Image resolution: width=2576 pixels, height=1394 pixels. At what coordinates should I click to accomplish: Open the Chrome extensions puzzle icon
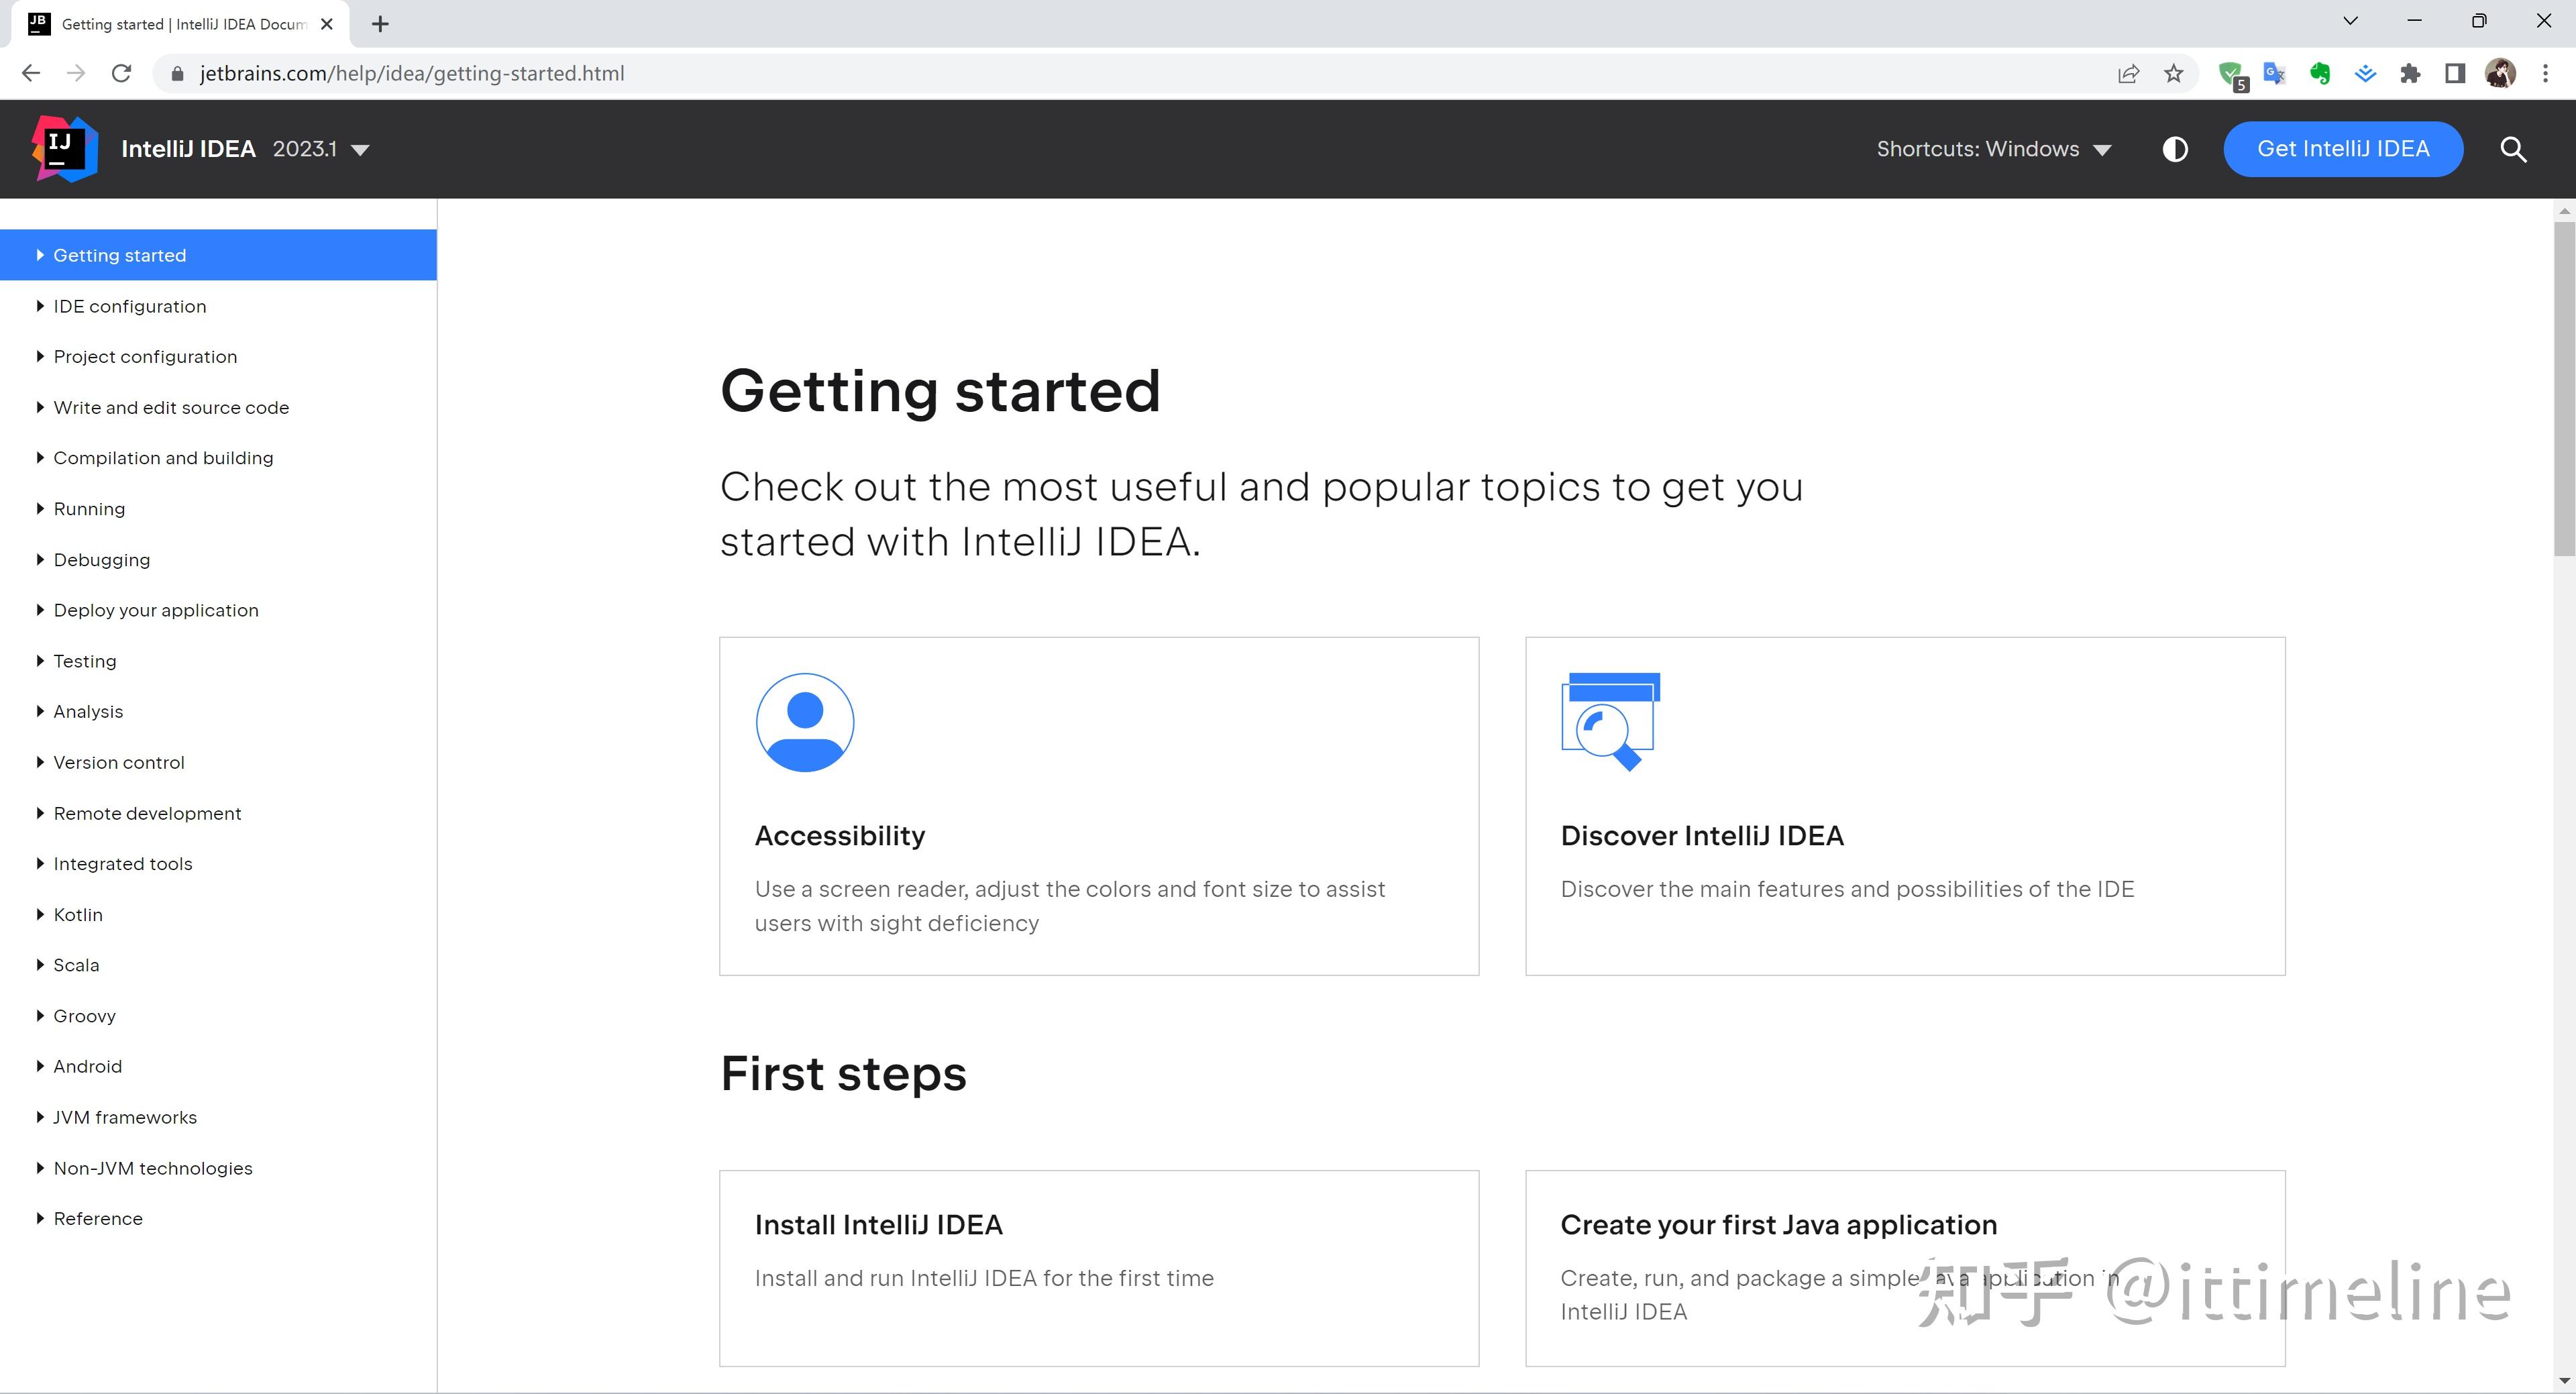click(x=2409, y=73)
